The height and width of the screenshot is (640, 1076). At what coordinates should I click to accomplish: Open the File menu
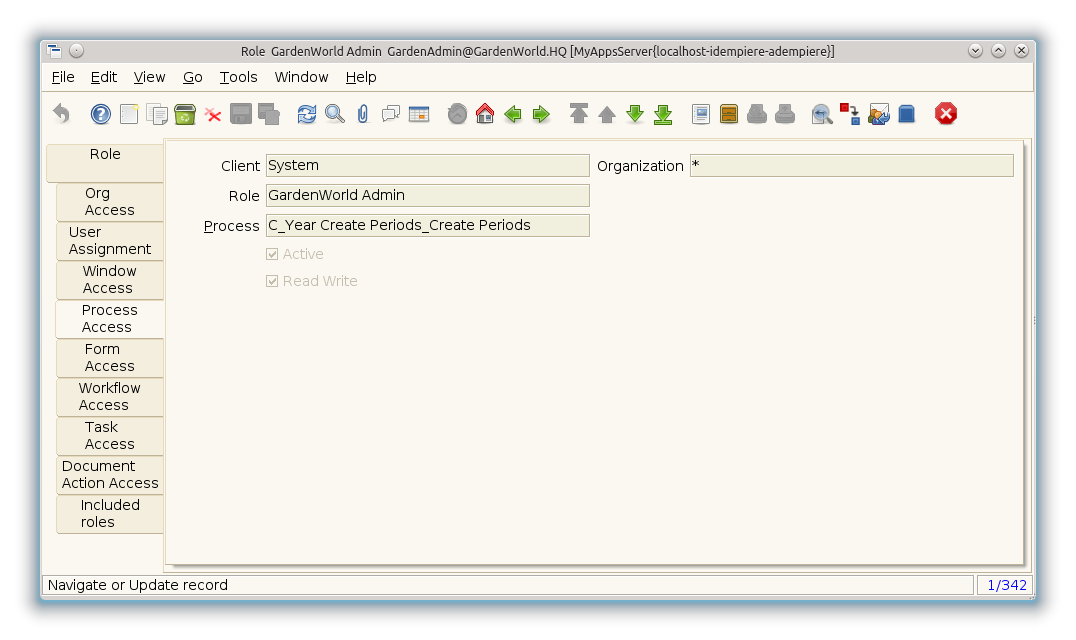62,77
